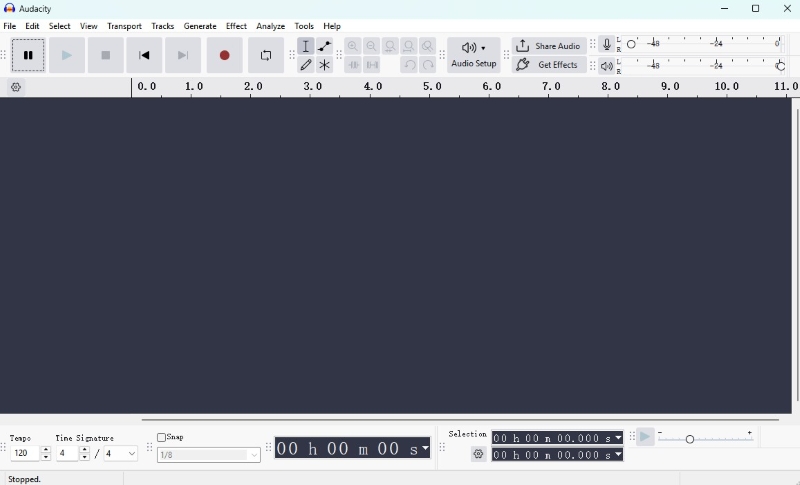Click the Stop button

pos(106,55)
